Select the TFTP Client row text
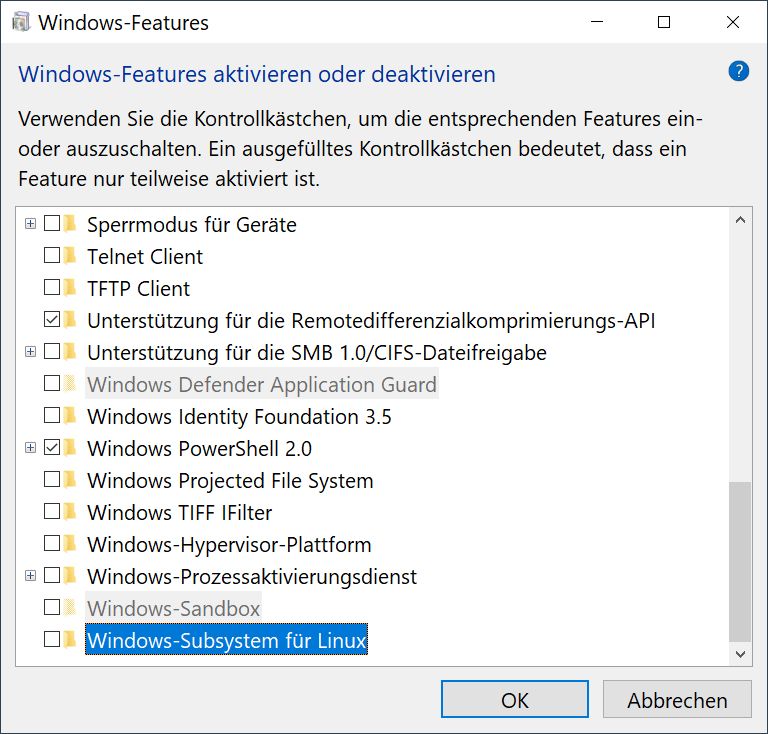 point(138,288)
